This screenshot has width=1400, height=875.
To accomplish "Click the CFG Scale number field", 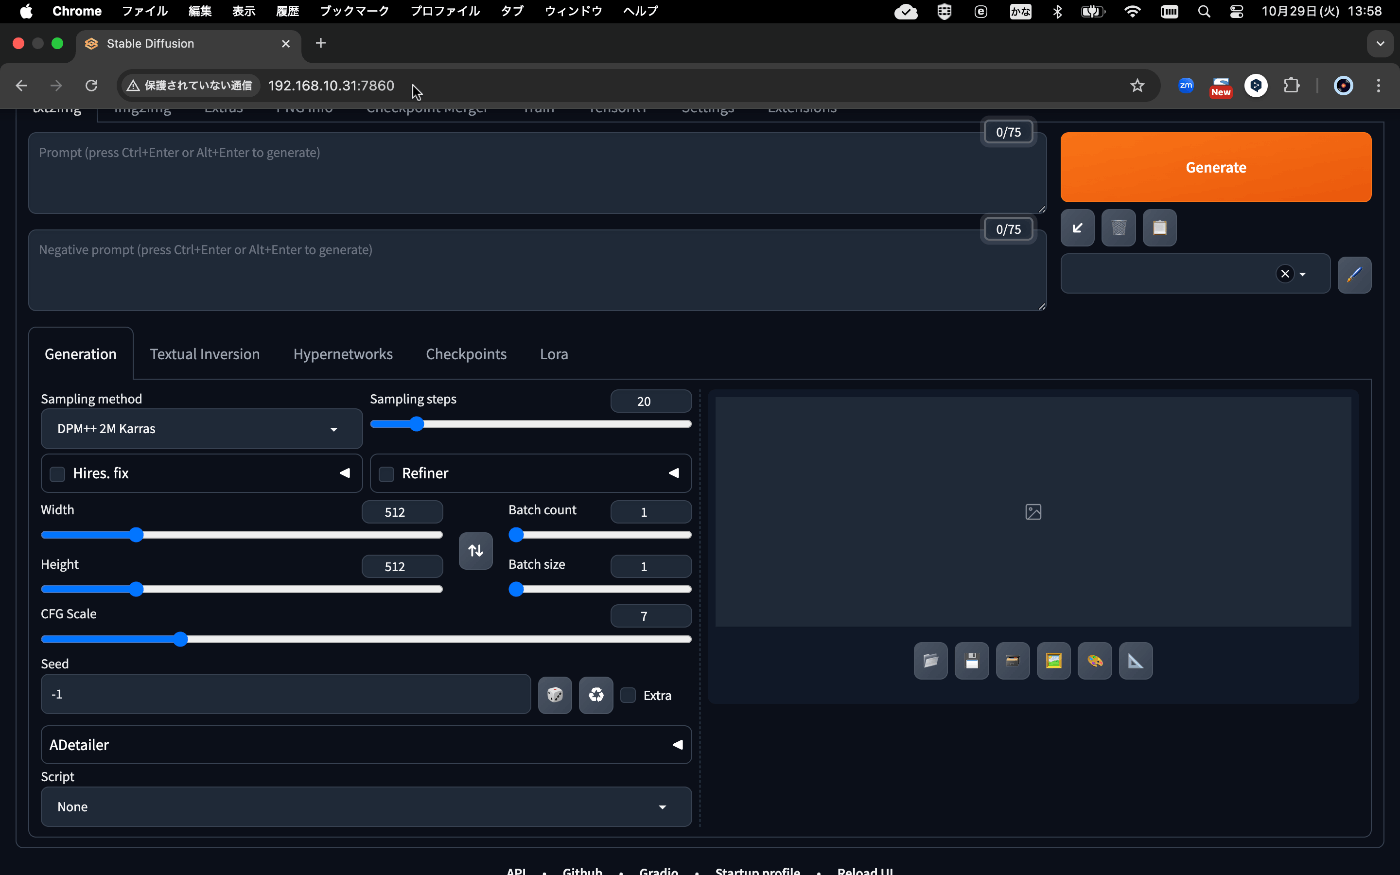I will pyautogui.click(x=651, y=616).
